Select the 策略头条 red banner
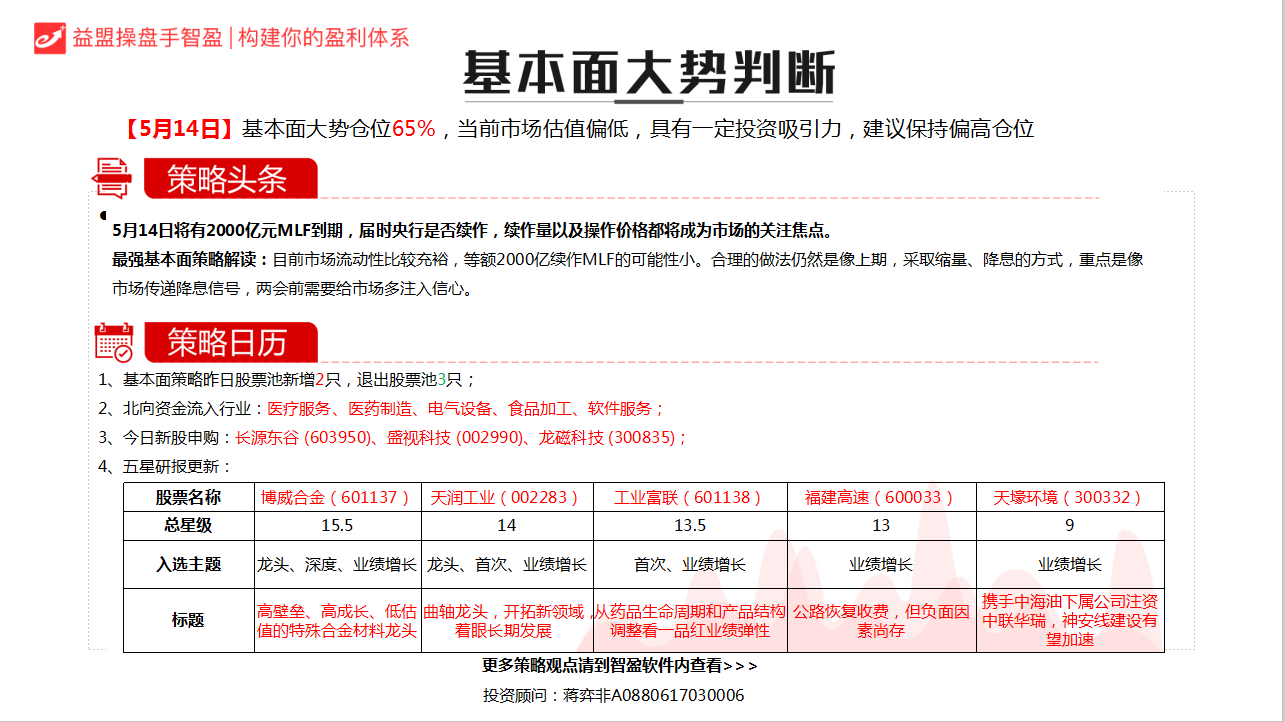The height and width of the screenshot is (722, 1285). point(229,179)
